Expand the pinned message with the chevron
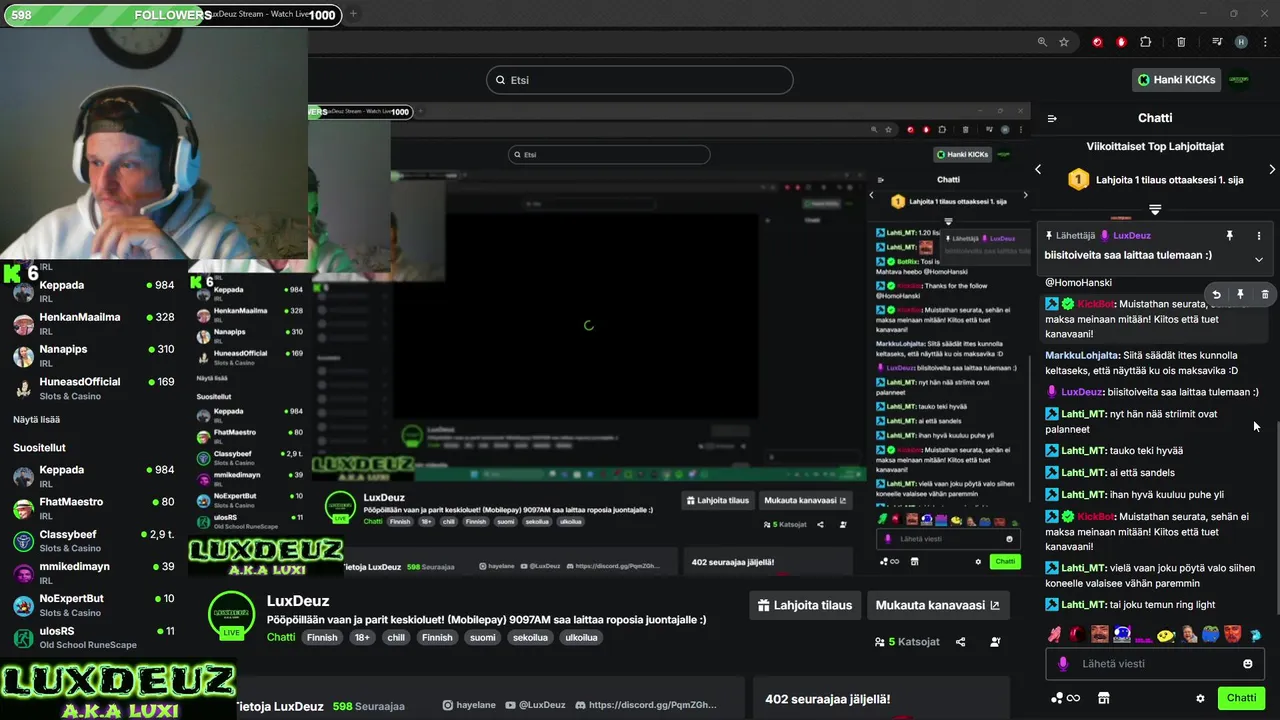 [x=1259, y=259]
